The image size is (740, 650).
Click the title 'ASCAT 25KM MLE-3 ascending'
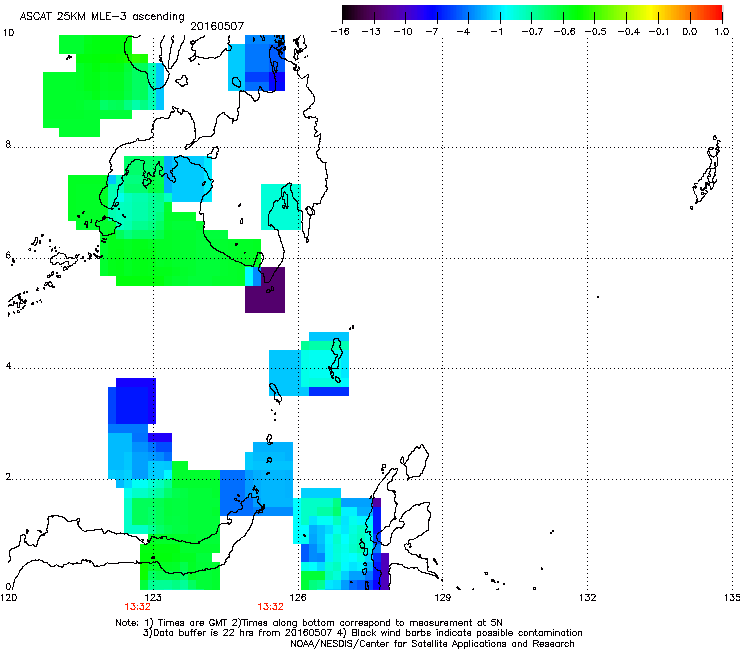pyautogui.click(x=102, y=16)
